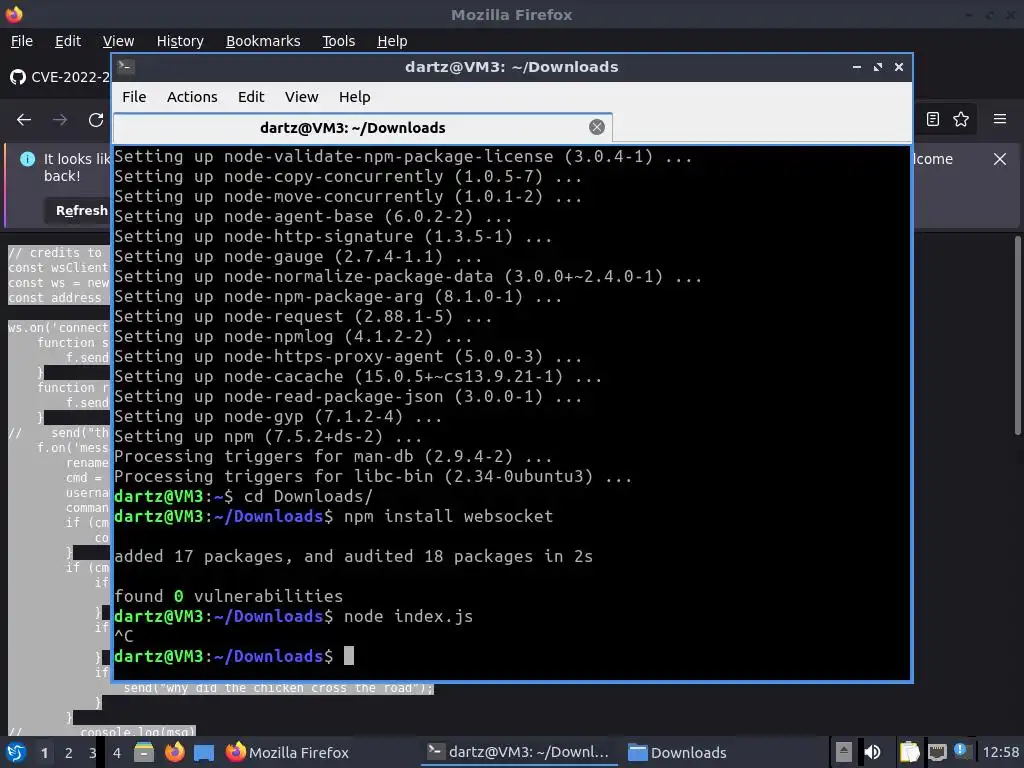Screen dimensions: 1024x768
Task: Click the terminal icon in the title bar
Action: (126, 67)
